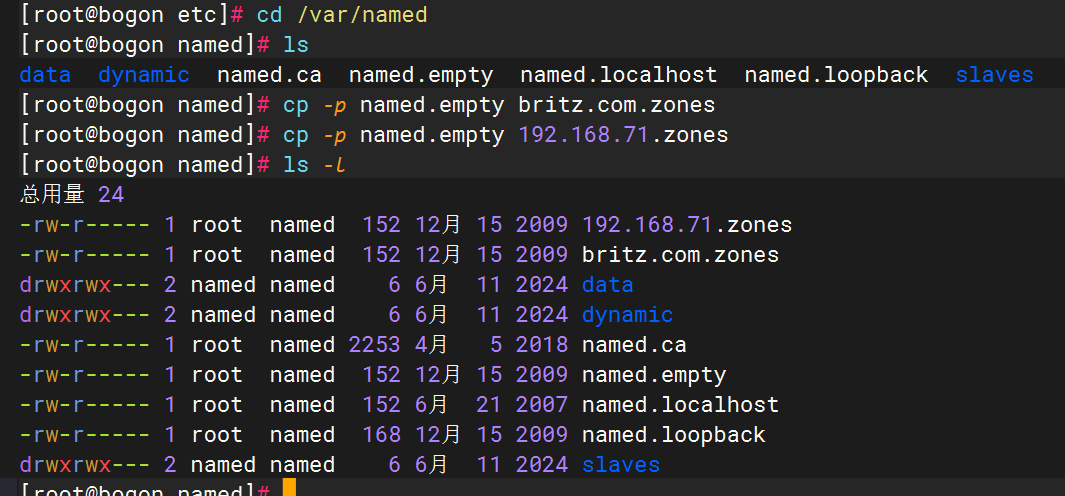Screen dimensions: 1065x496
Task: Click permissions 'drwxrwx---' on the data row
Action: coord(85,285)
